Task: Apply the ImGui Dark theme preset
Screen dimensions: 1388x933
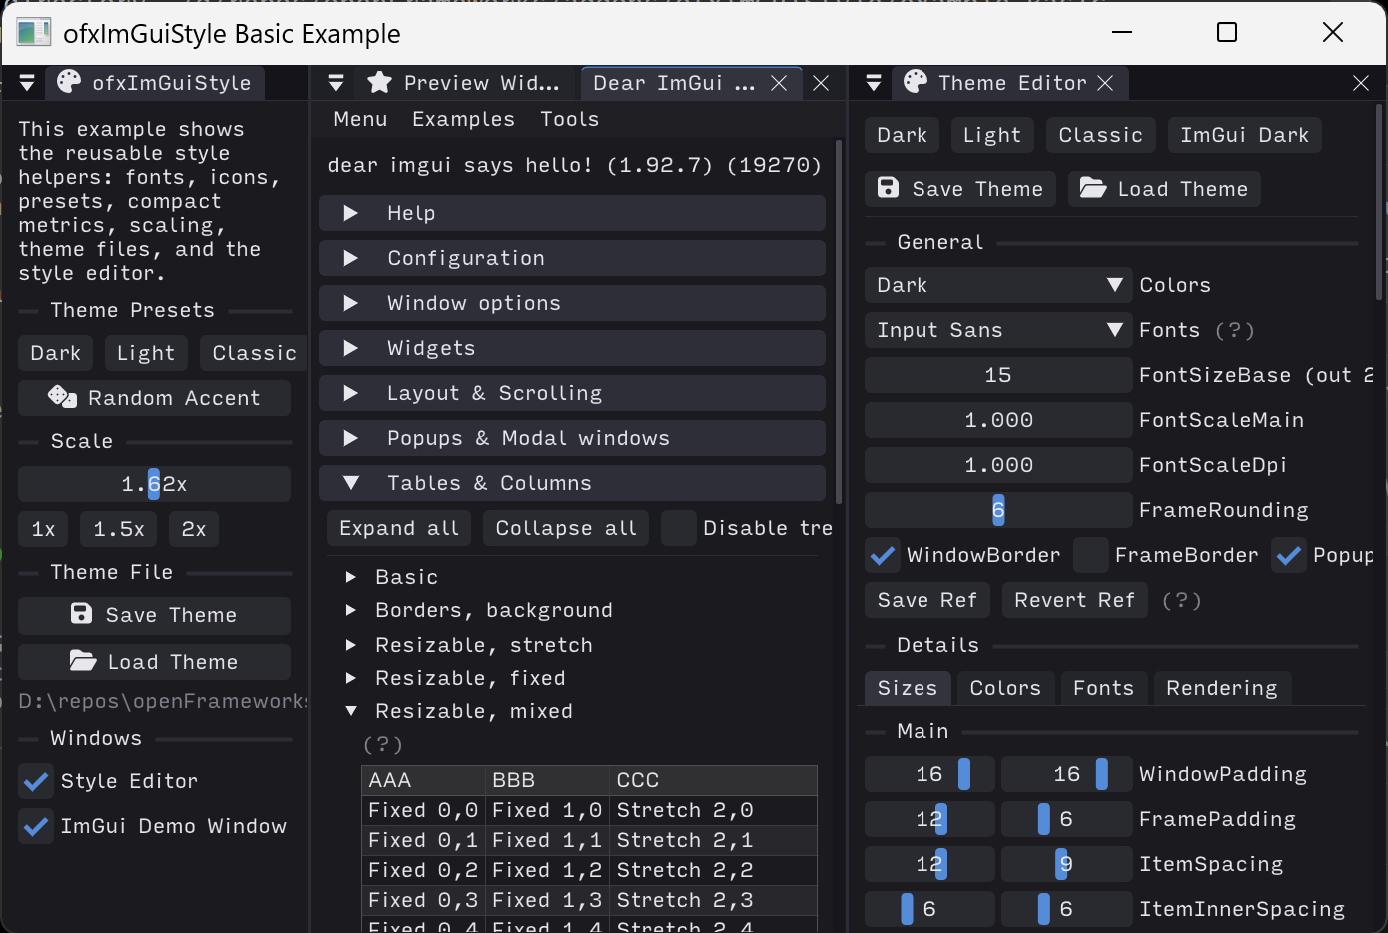Action: 1245,135
